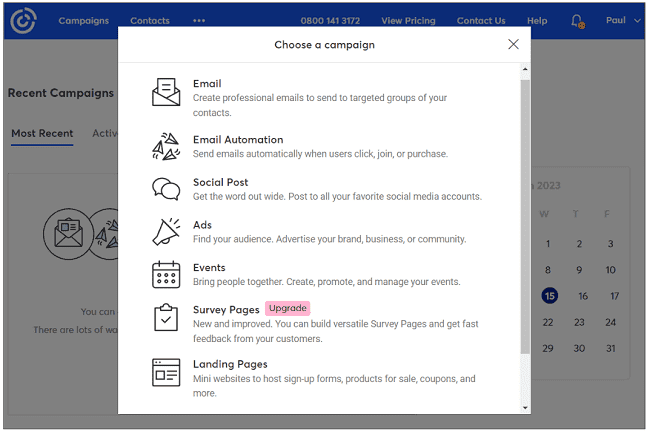Select the Email Automation paper planes icon
650x434 pixels.
[x=166, y=147]
